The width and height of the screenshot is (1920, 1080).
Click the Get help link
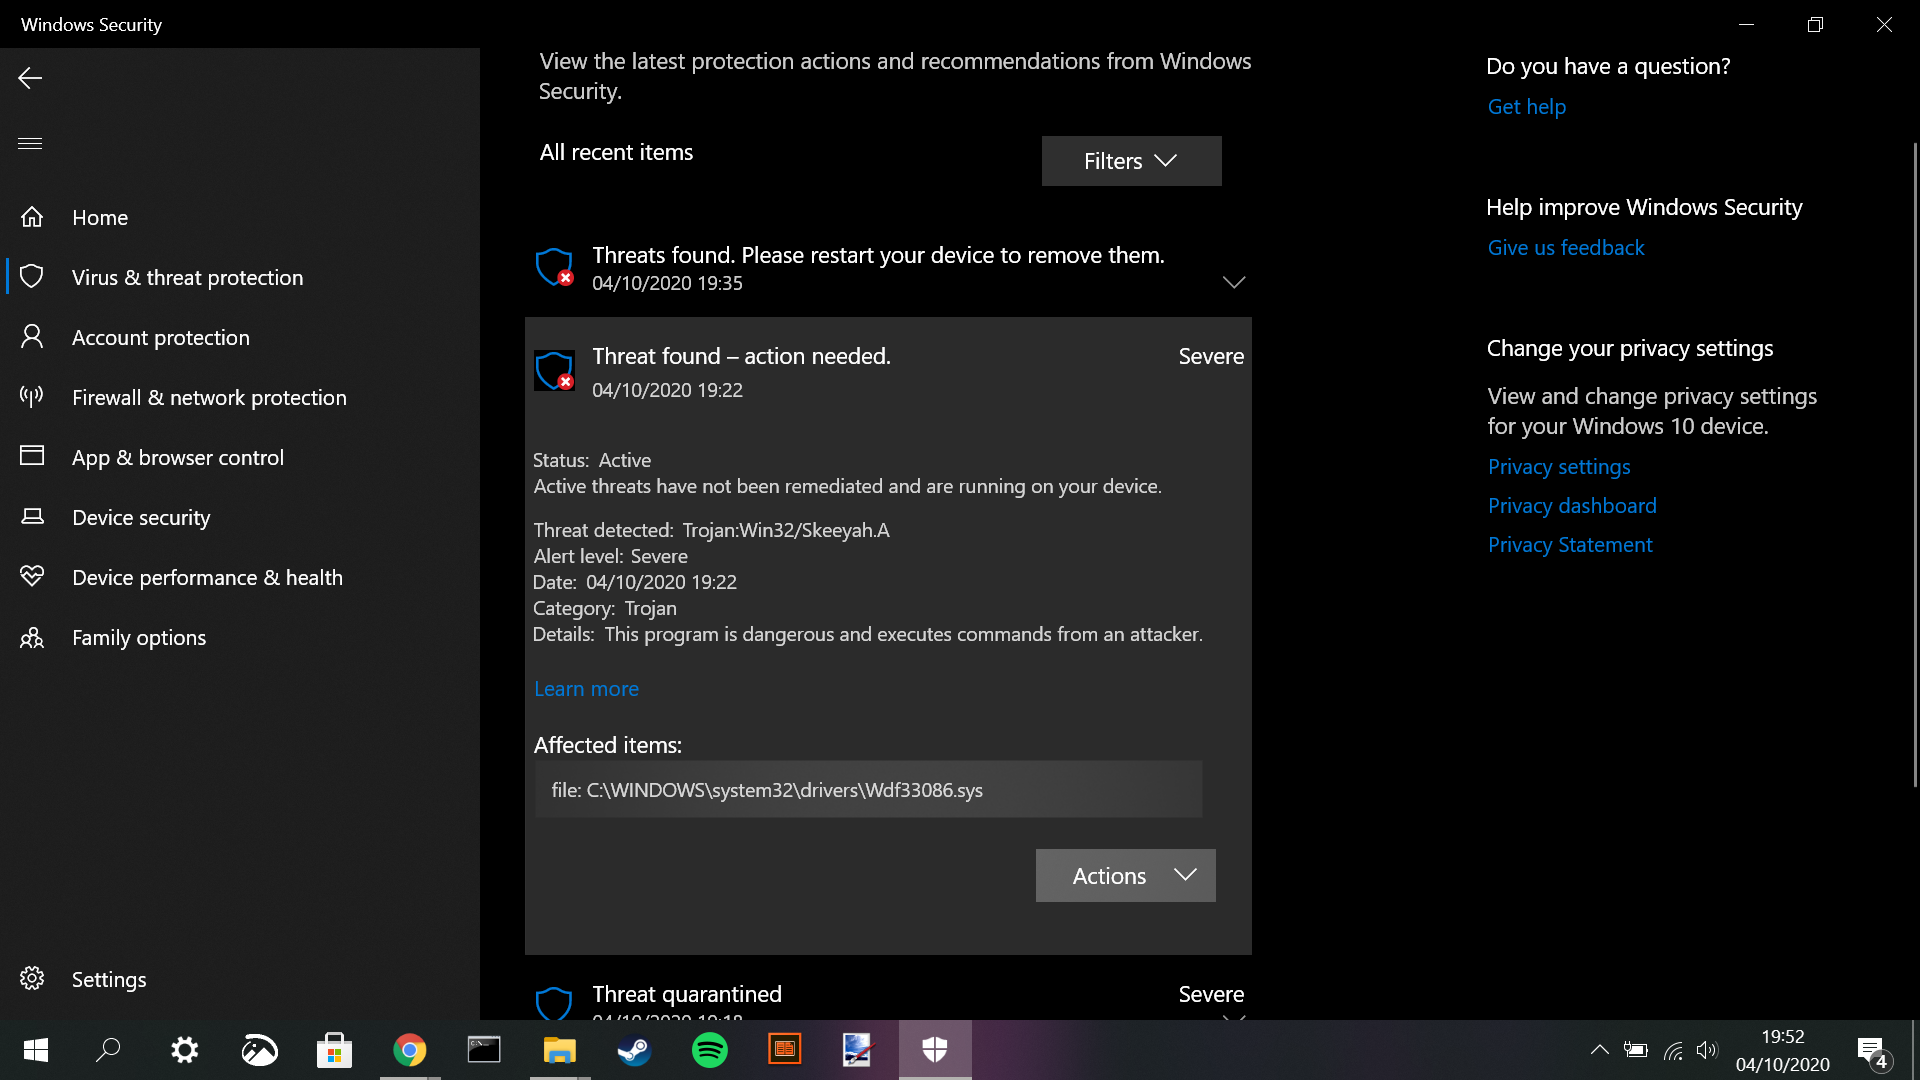(x=1527, y=107)
